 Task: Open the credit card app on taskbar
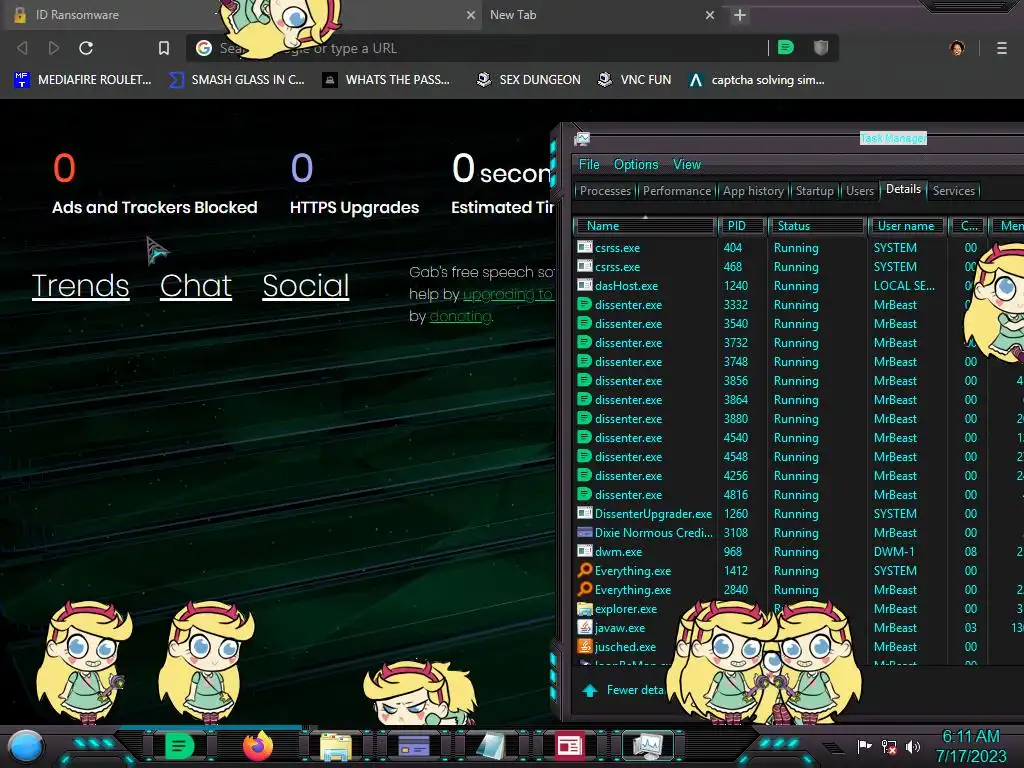(413, 746)
